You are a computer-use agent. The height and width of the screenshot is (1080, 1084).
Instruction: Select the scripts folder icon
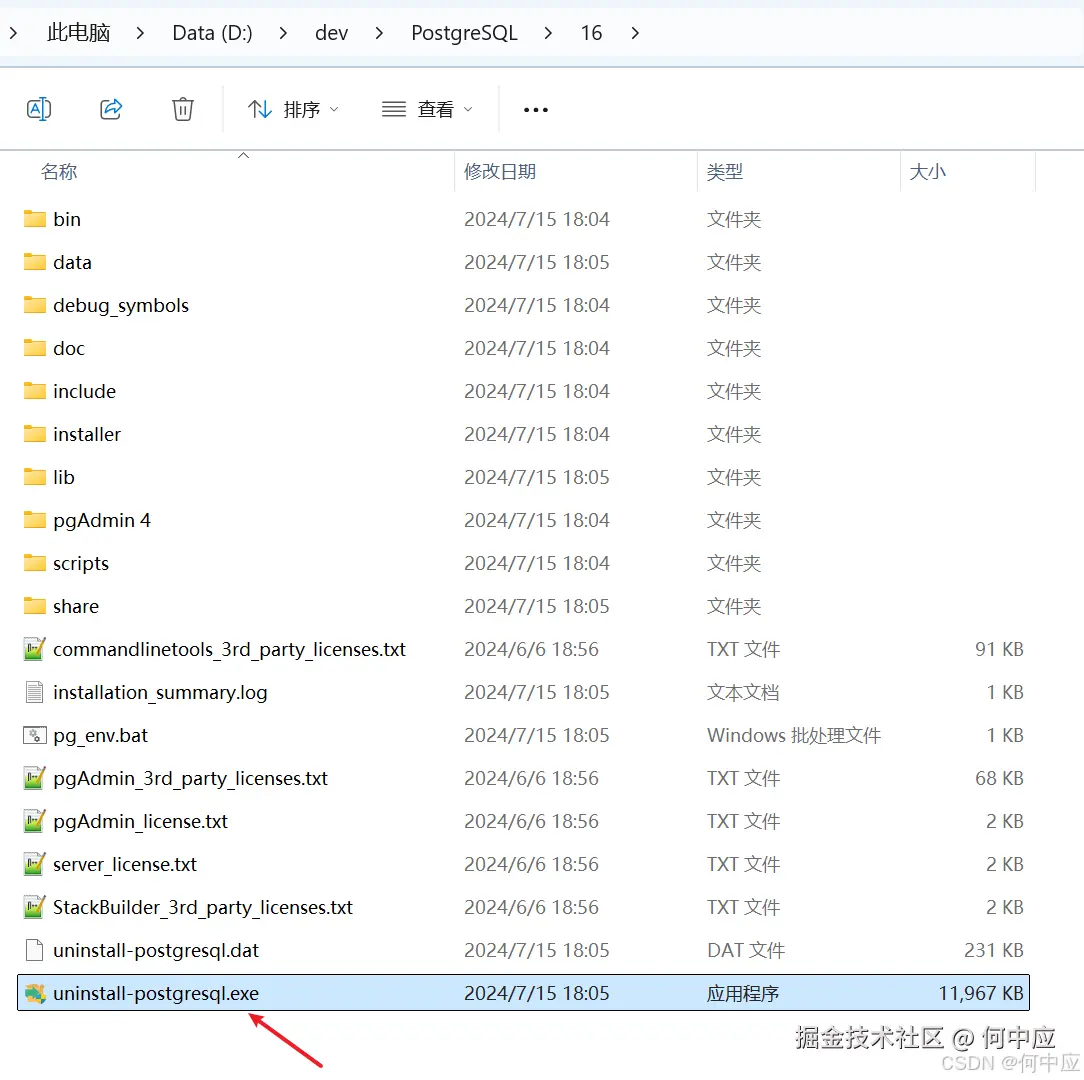click(x=35, y=563)
